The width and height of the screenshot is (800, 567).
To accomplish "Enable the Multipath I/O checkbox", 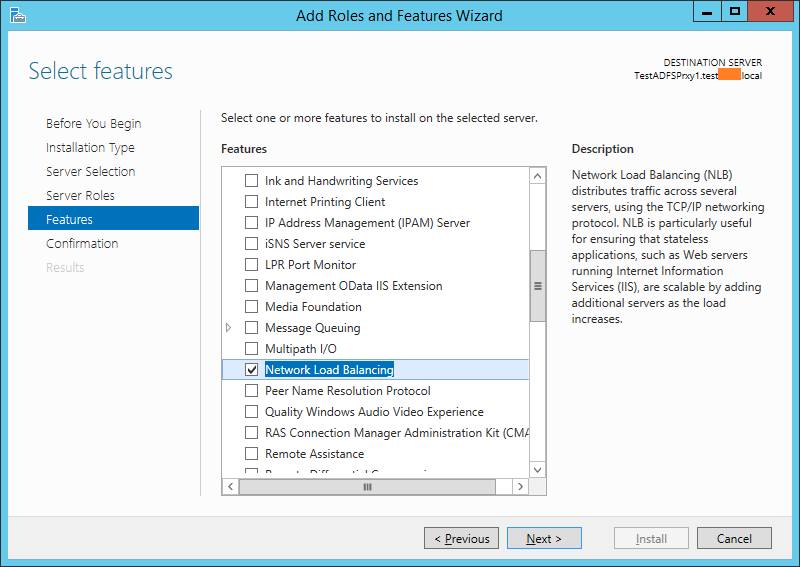I will tap(251, 349).
